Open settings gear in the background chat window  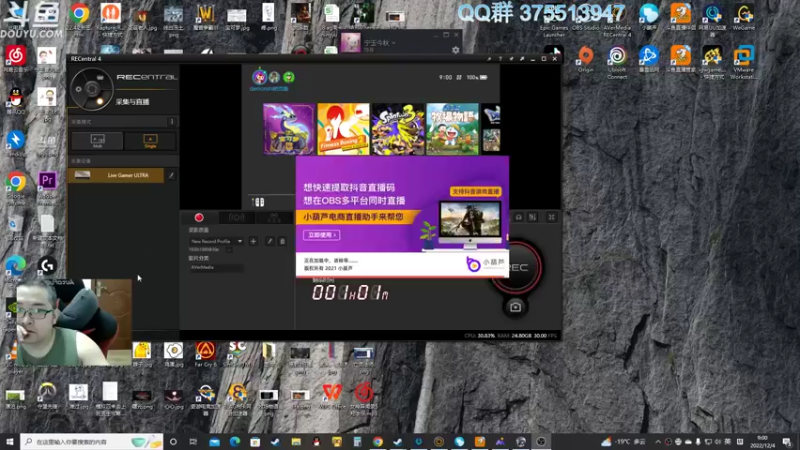pos(456,49)
